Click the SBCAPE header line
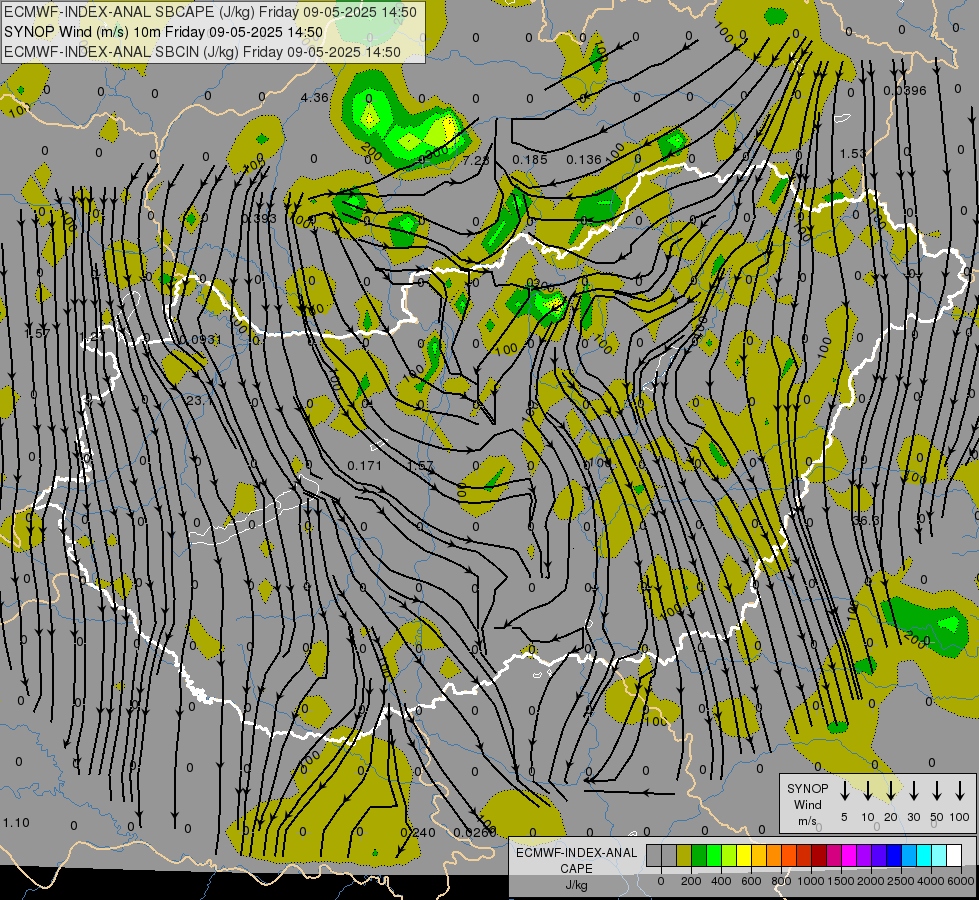Screen dimensions: 979x900 click(210, 12)
